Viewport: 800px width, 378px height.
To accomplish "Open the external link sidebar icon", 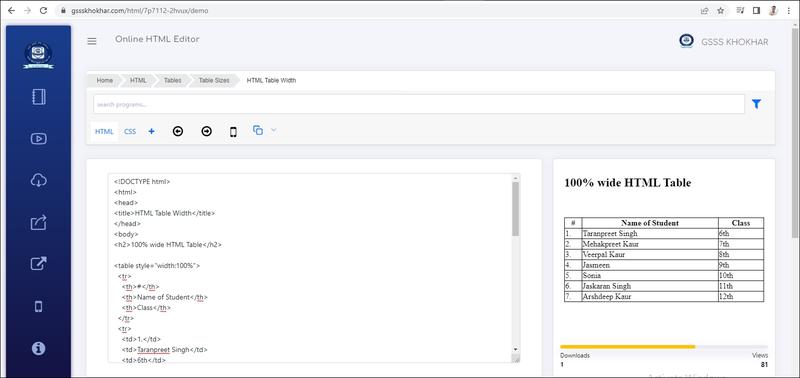I will [39, 264].
